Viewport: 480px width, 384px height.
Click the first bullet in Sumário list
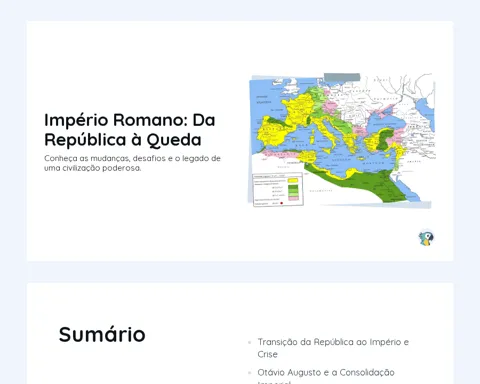(x=250, y=342)
